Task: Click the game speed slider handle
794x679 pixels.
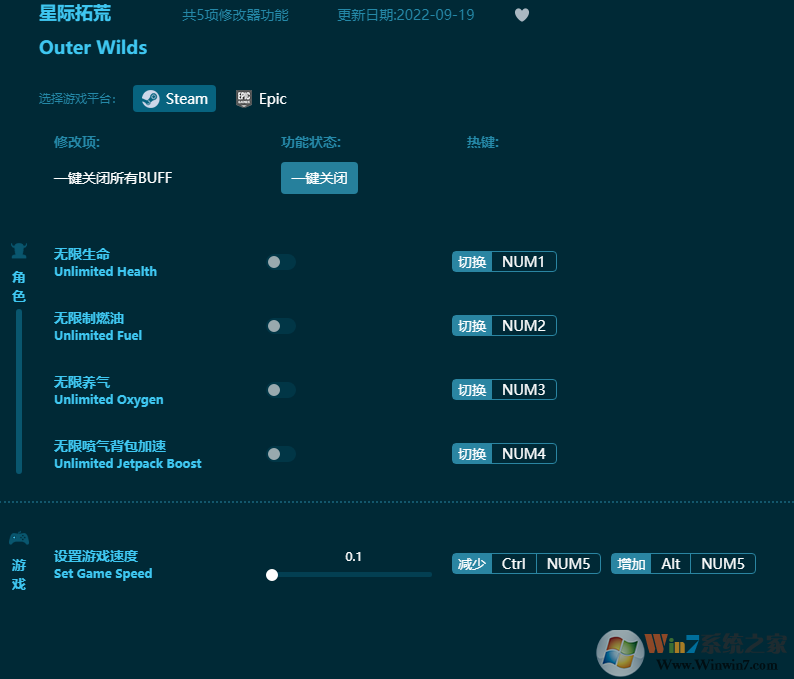Action: tap(272, 575)
